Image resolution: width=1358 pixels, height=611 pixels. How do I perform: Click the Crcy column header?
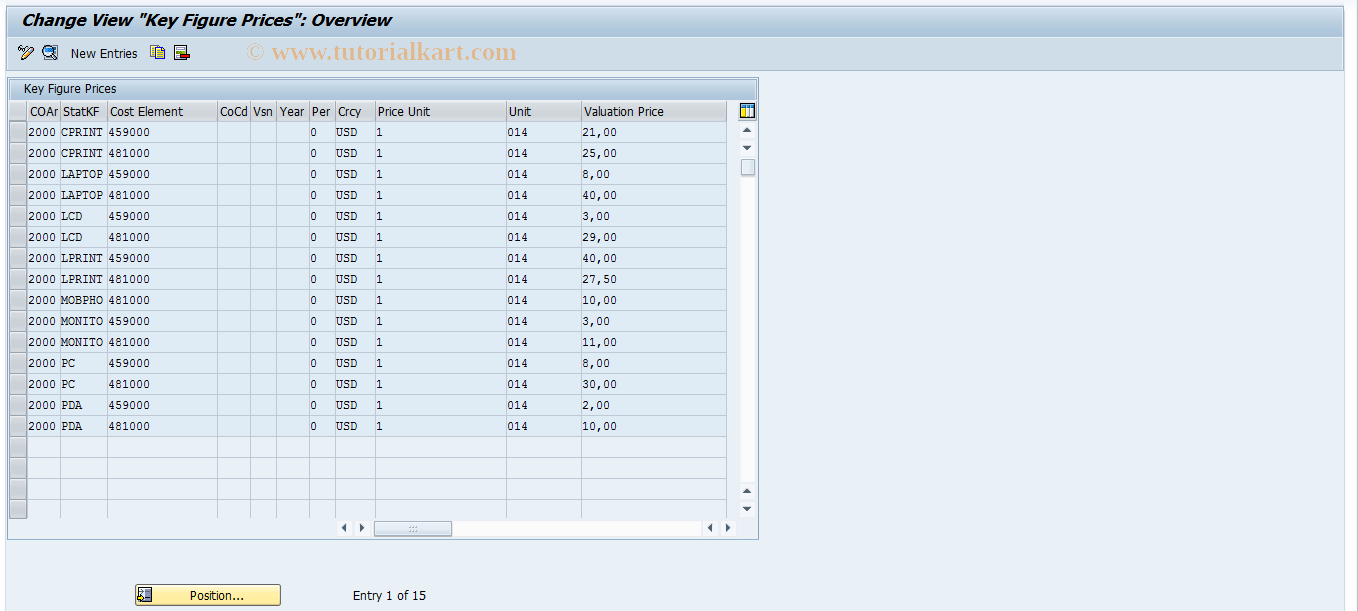[355, 111]
